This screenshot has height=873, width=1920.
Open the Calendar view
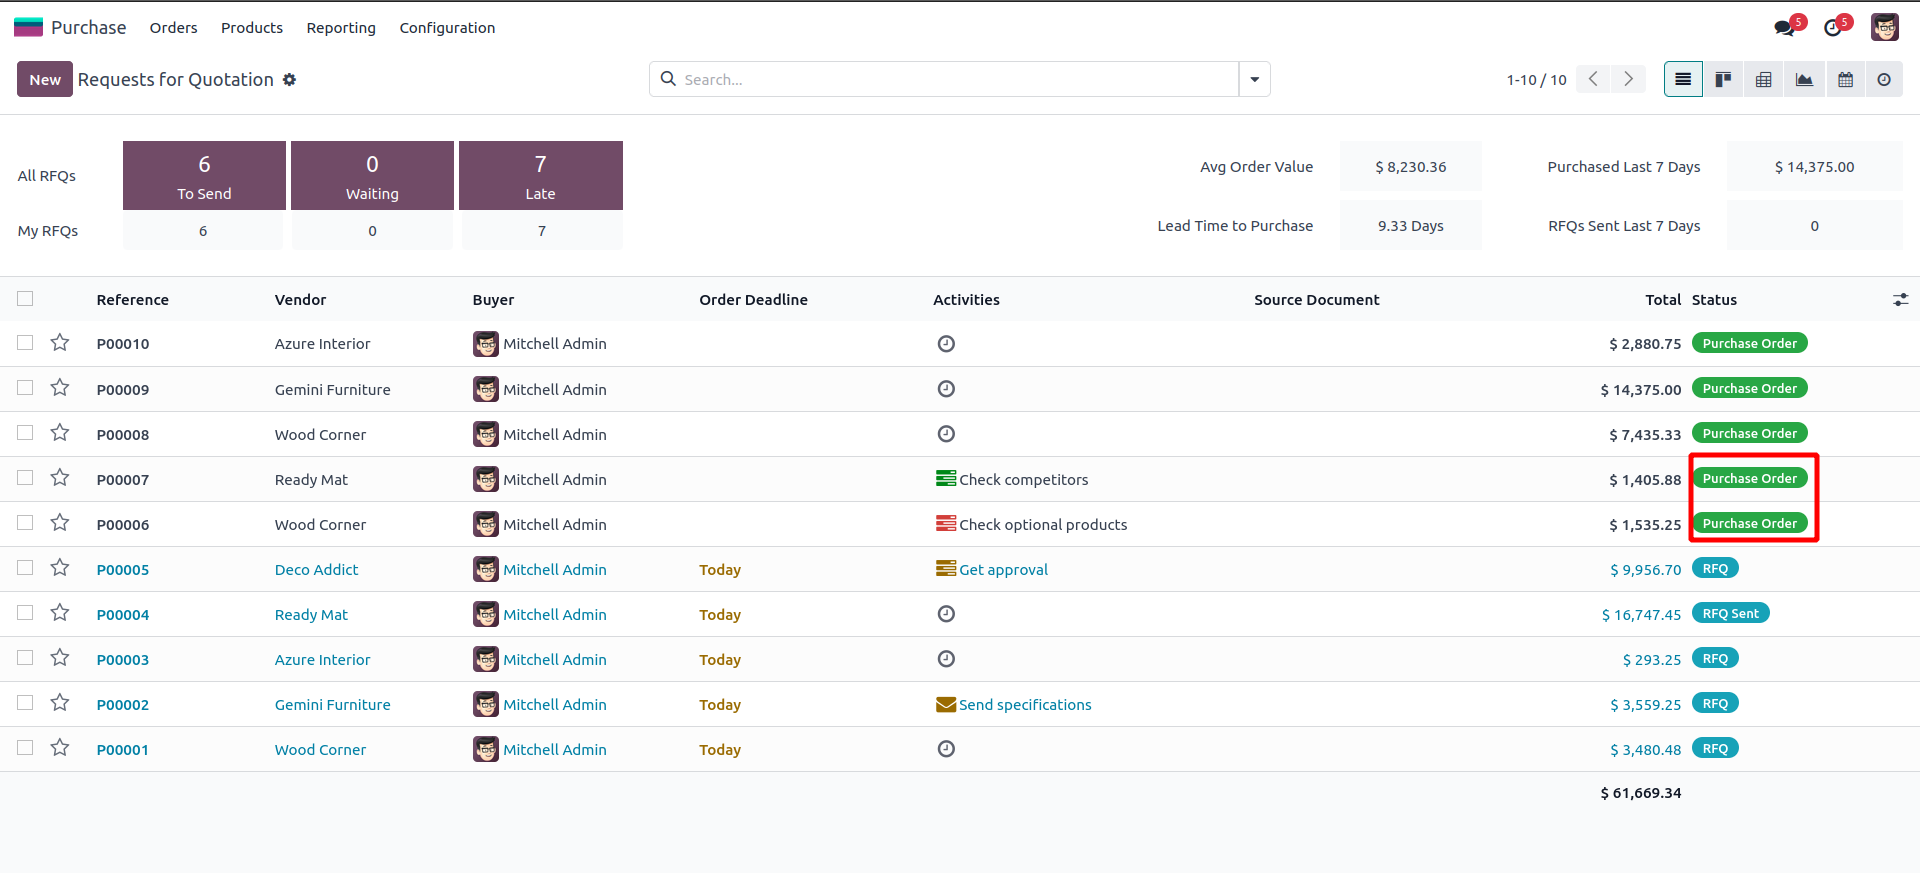(1845, 80)
